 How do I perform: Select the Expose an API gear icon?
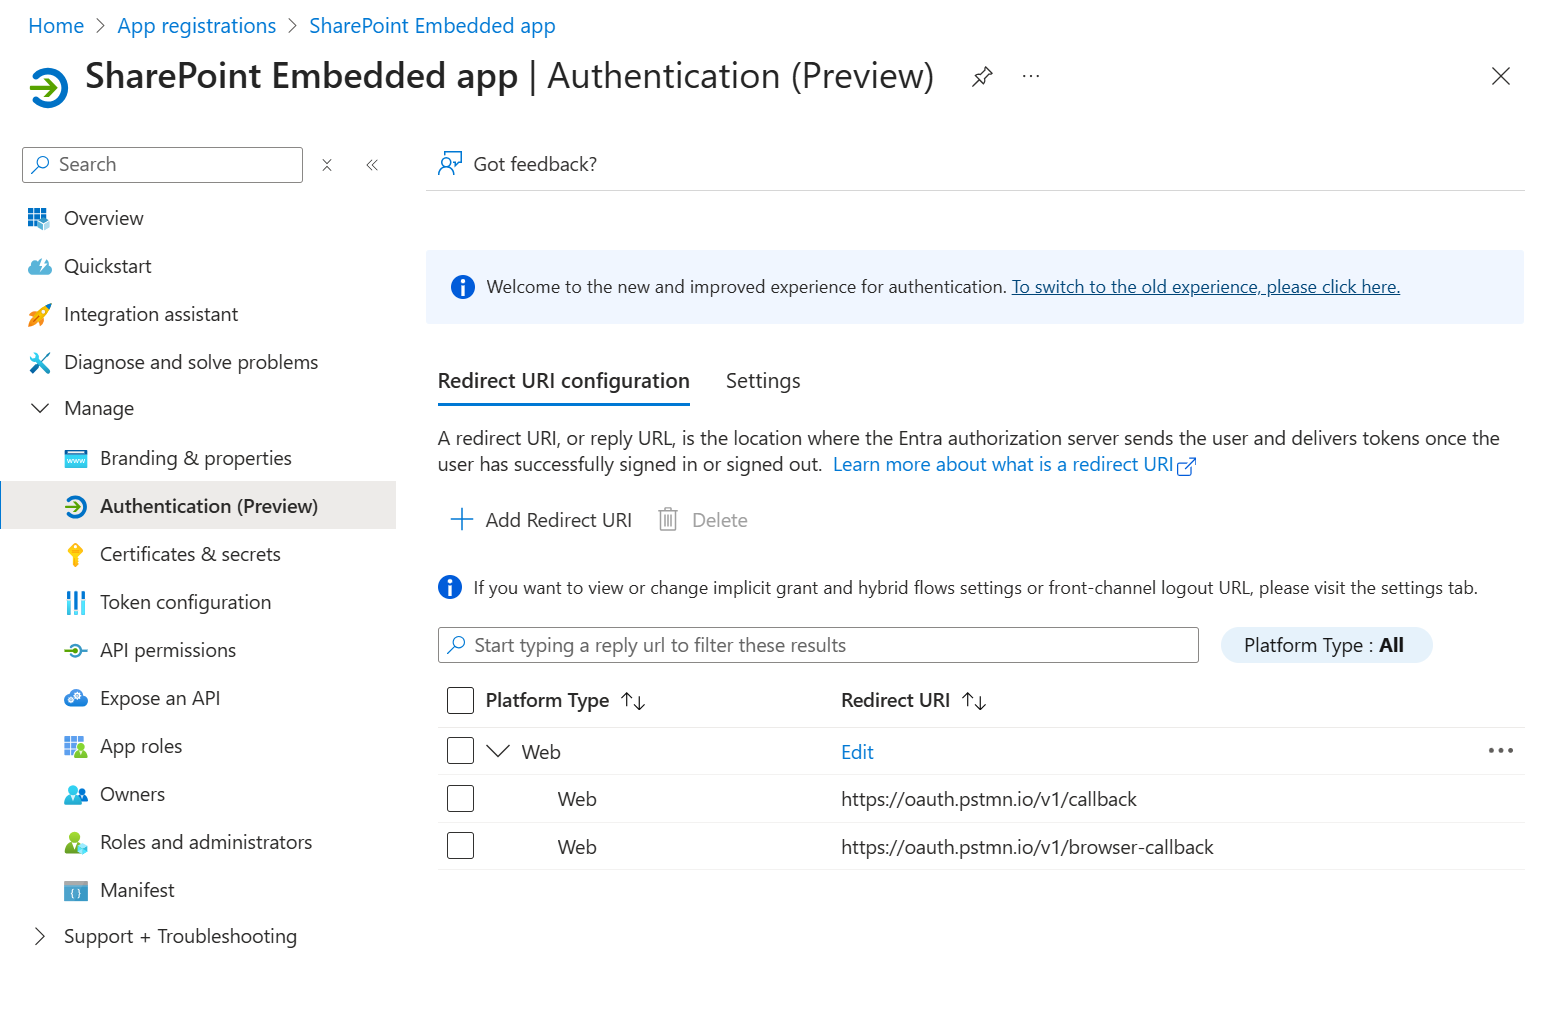(75, 697)
